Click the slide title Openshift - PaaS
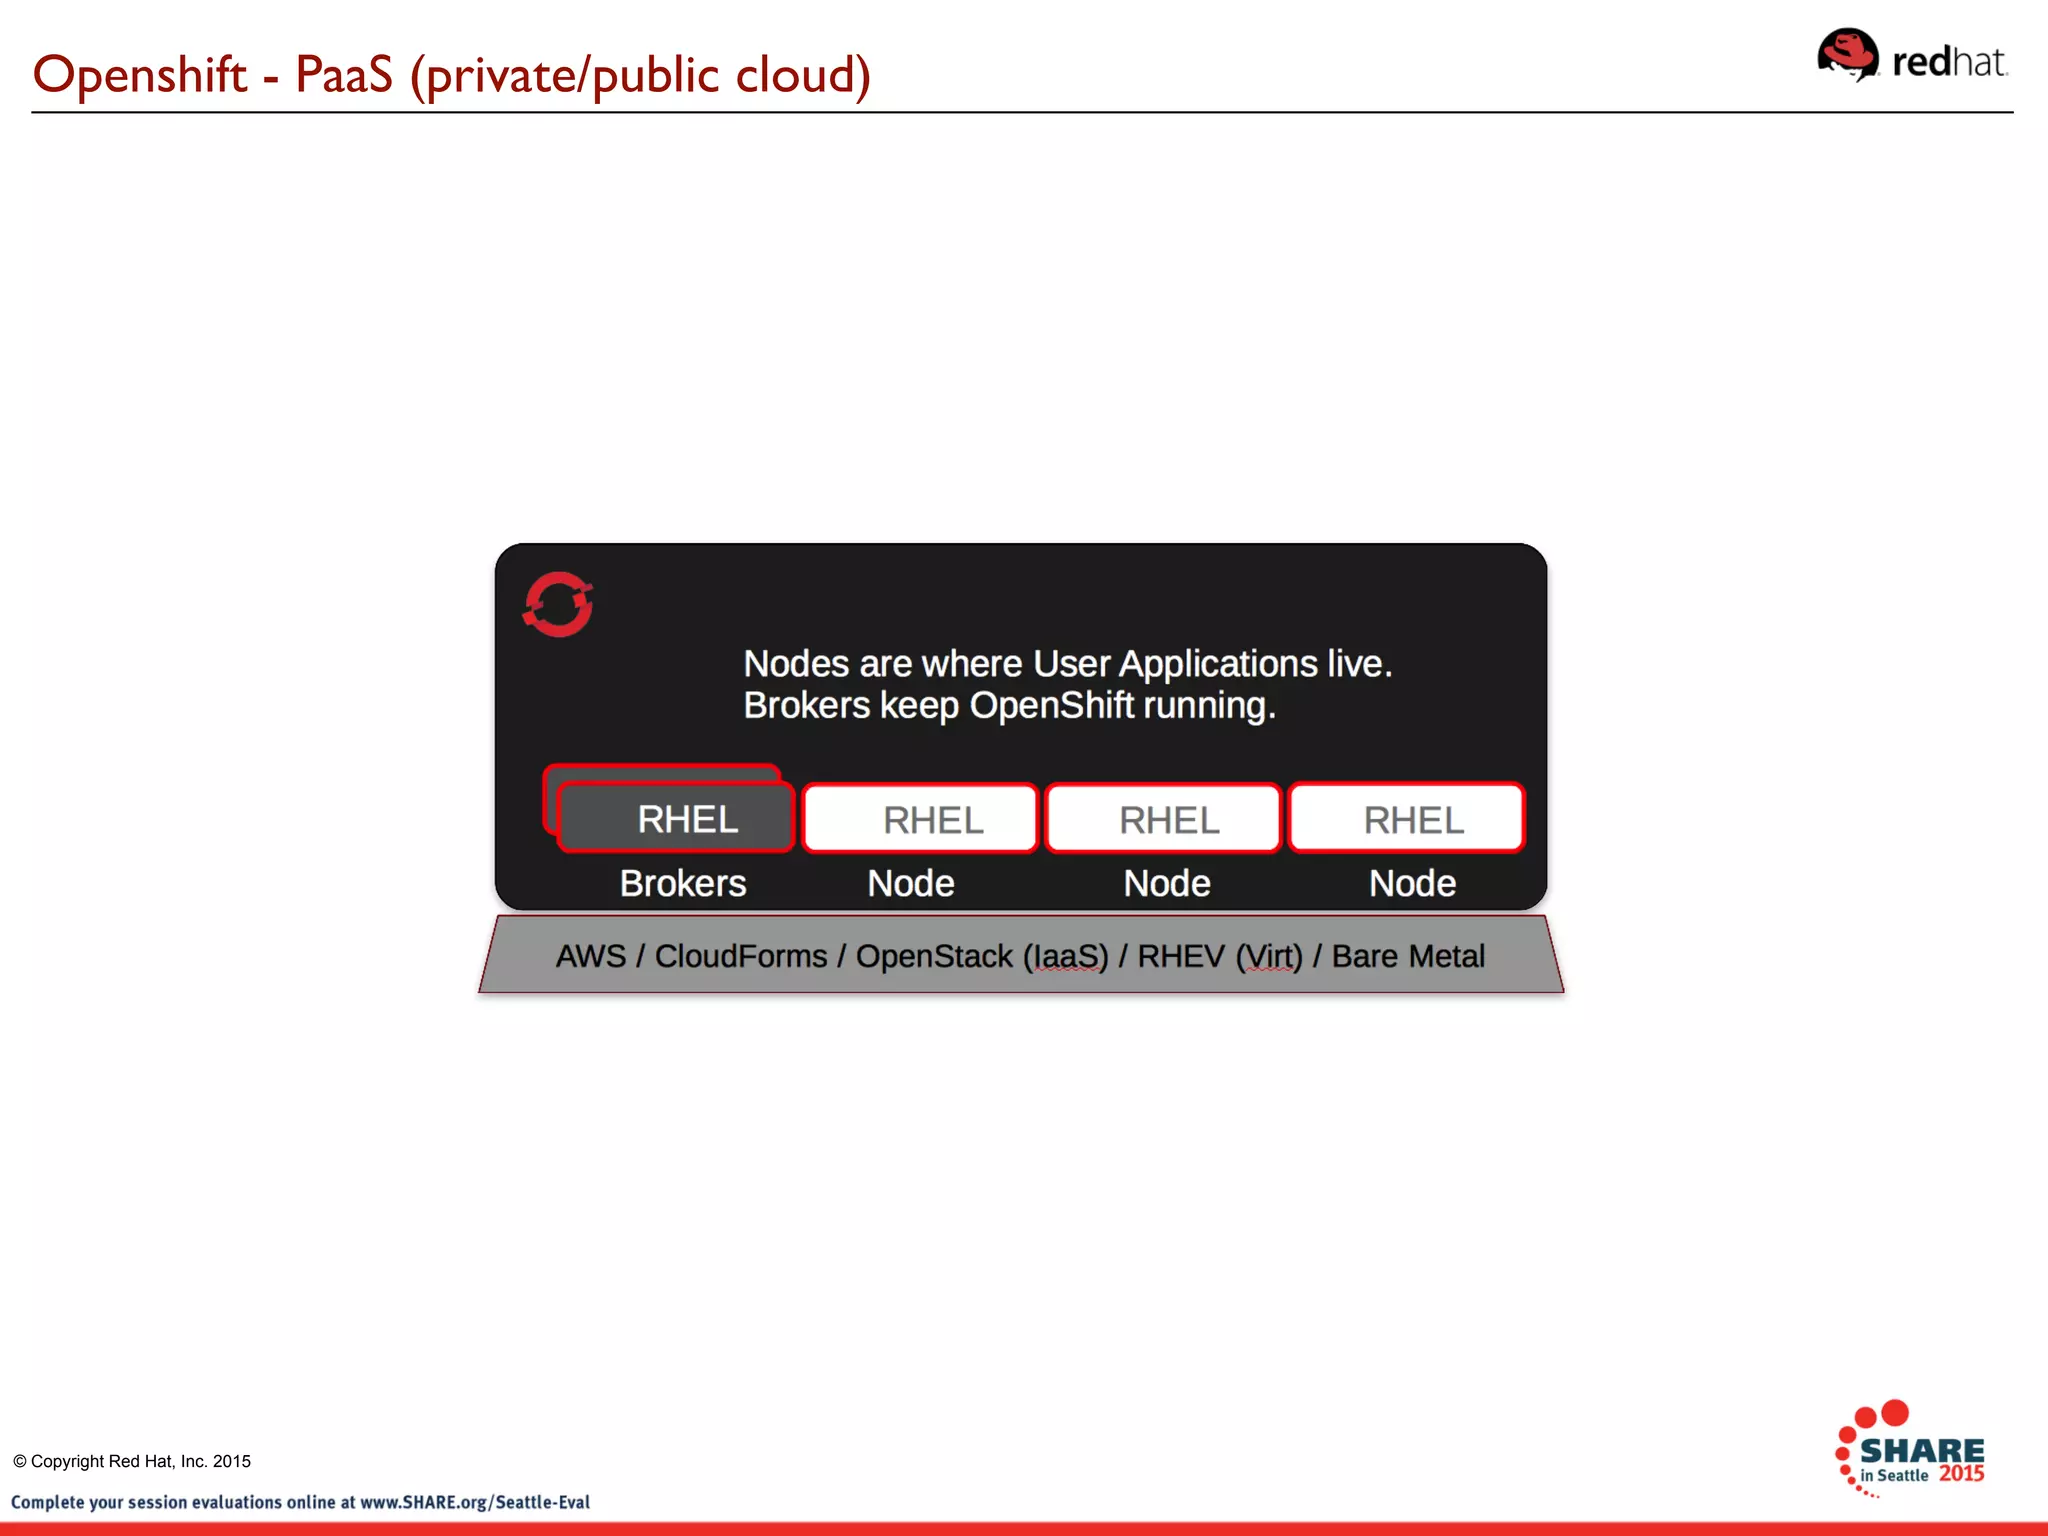Viewport: 2048px width, 1536px height. pyautogui.click(x=451, y=74)
